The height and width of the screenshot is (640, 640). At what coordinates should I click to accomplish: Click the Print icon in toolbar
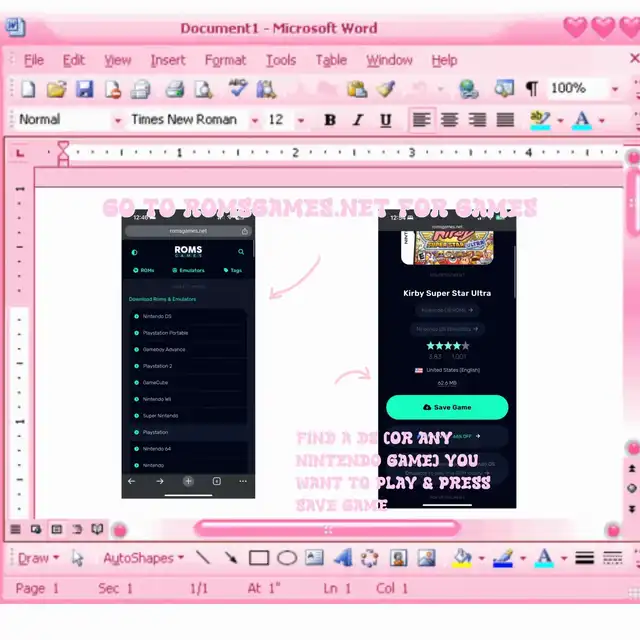click(175, 89)
